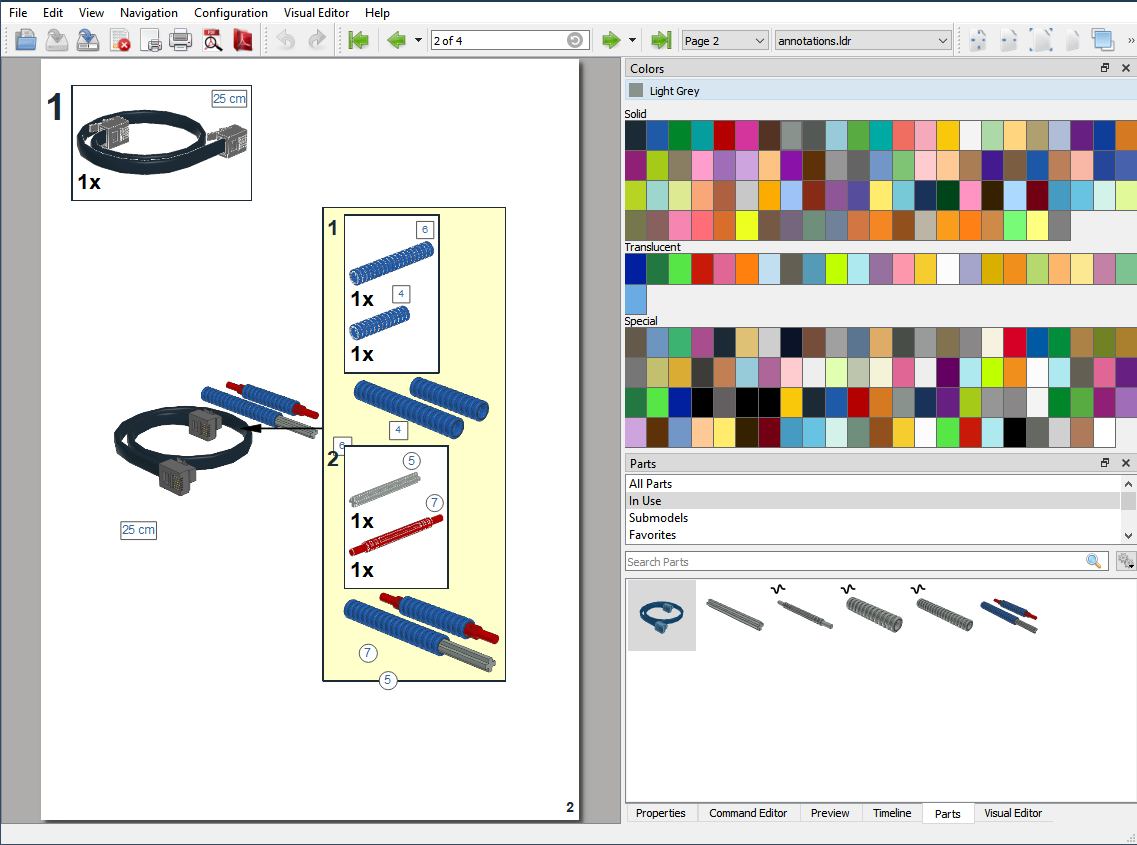
Task: Open the Page 2 dropdown
Action: (x=724, y=41)
